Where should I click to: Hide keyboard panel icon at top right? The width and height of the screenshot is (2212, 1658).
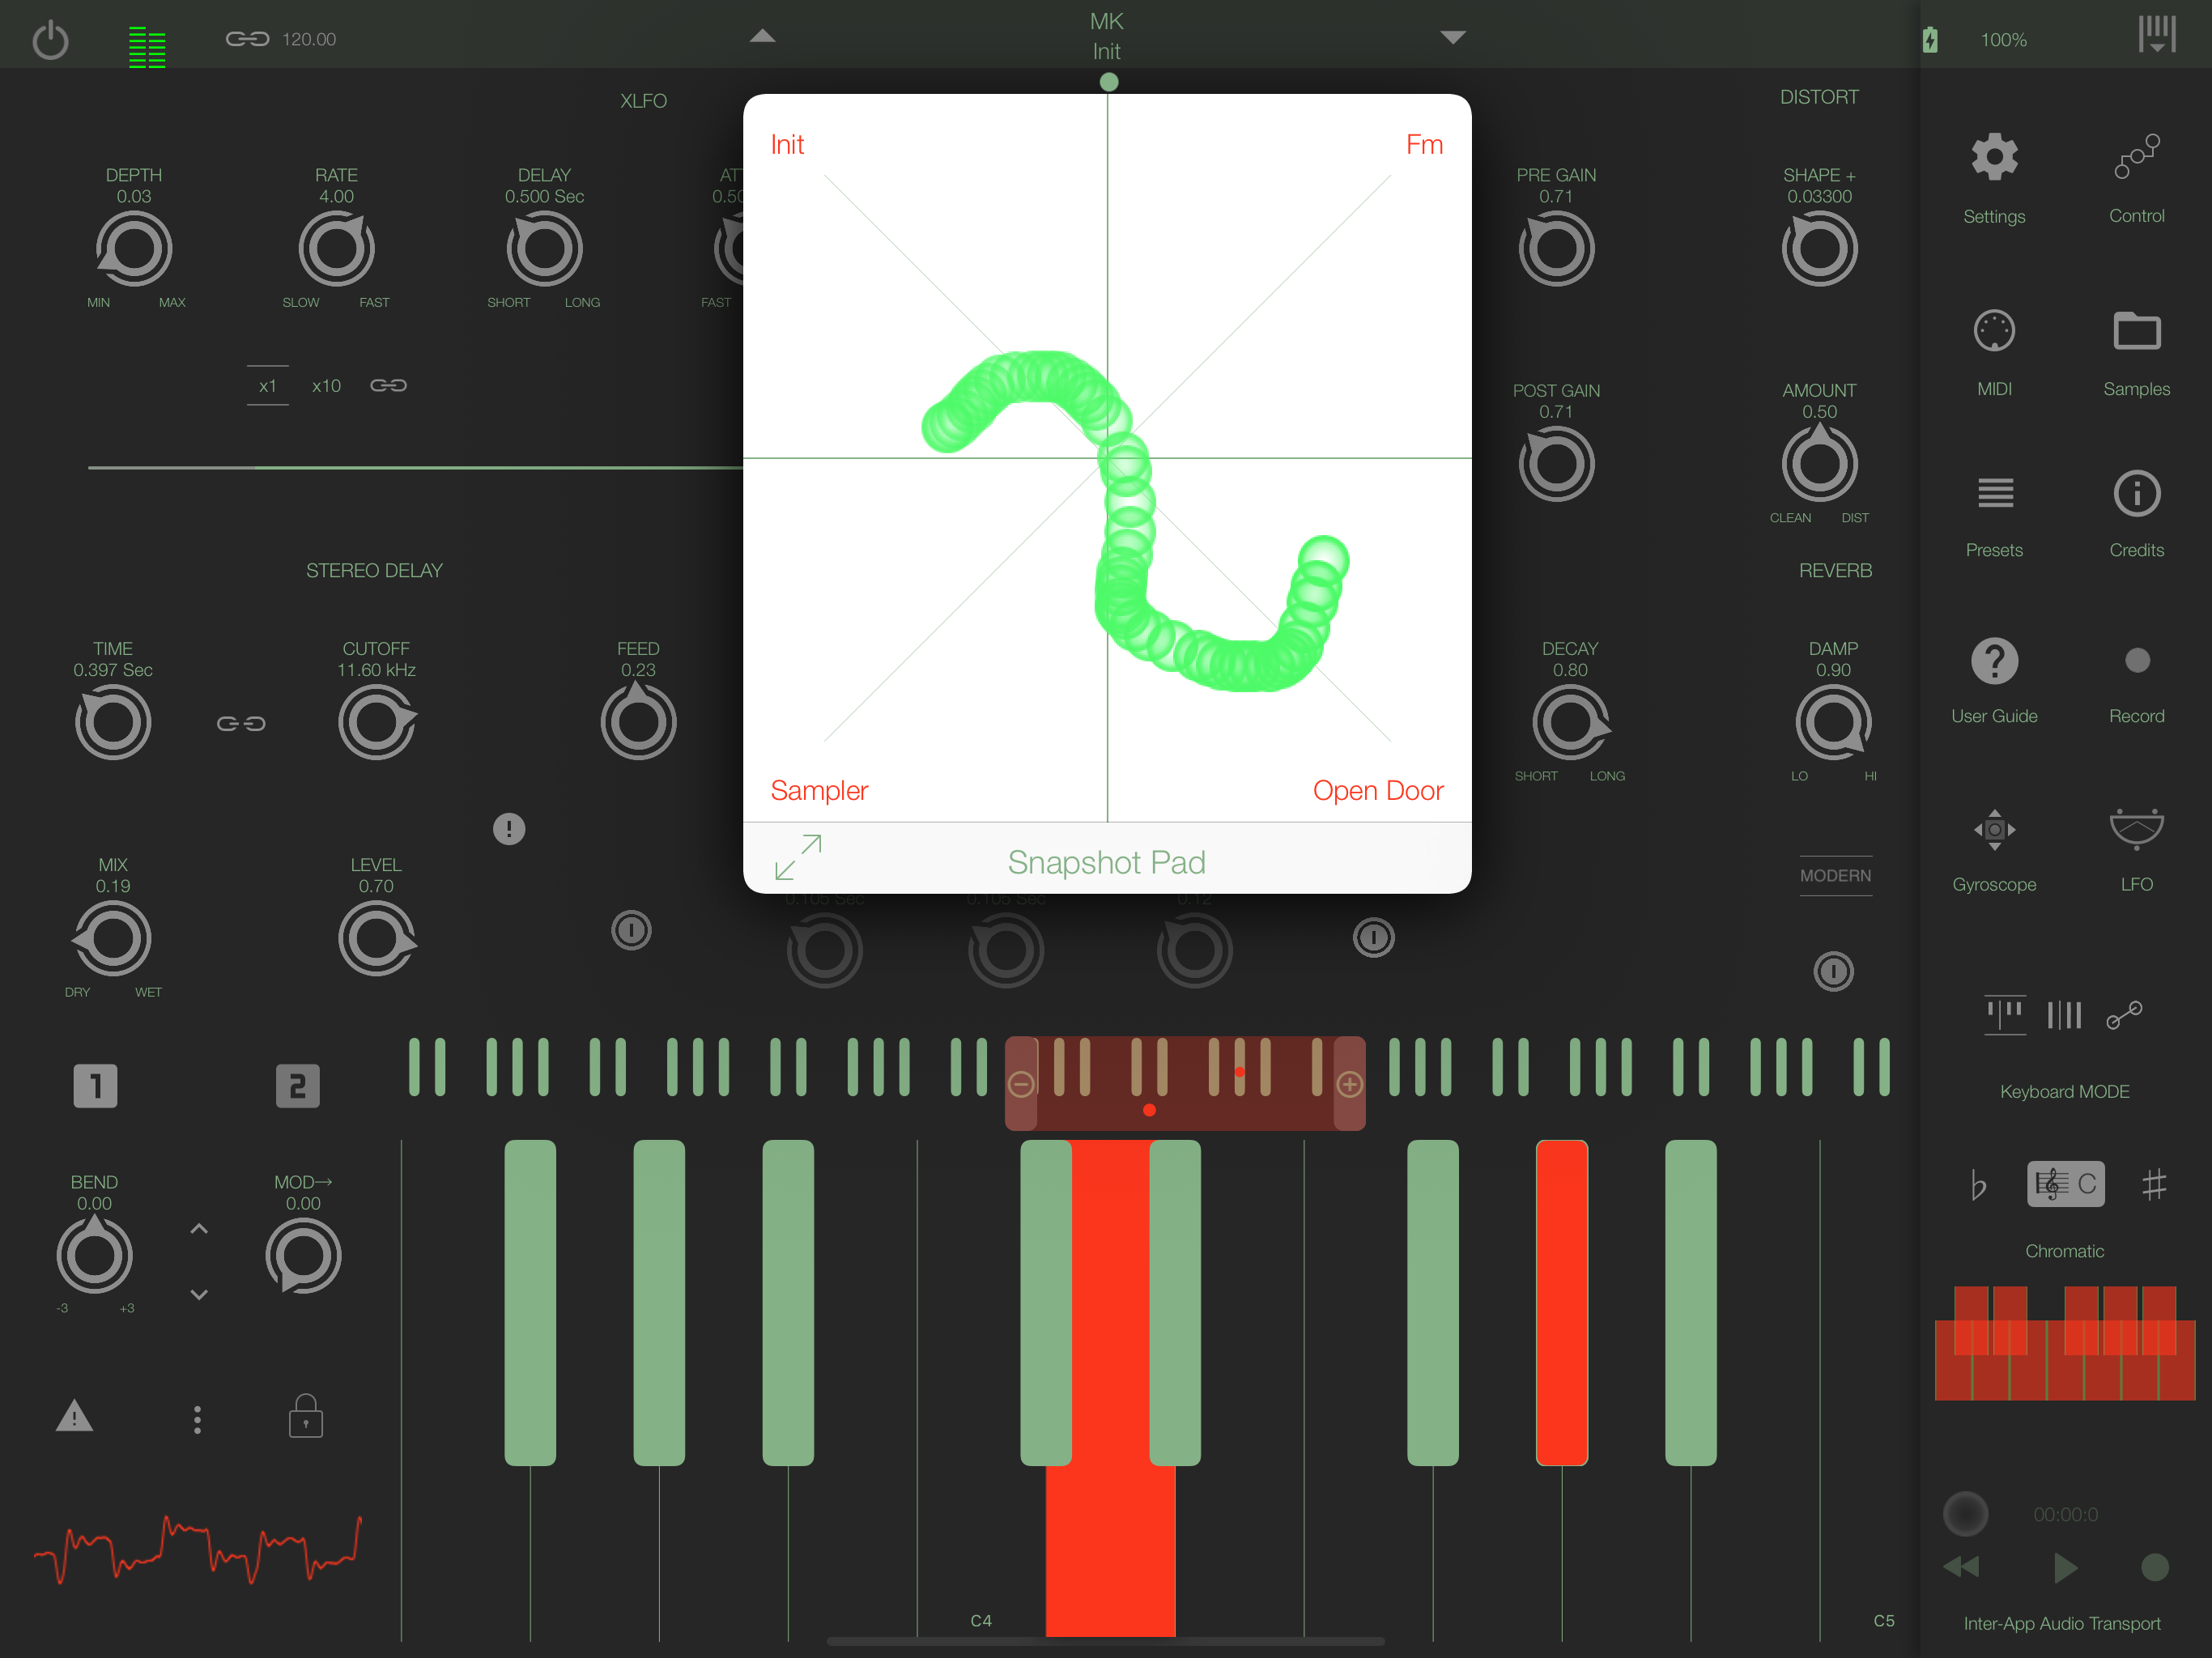pyautogui.click(x=2157, y=34)
